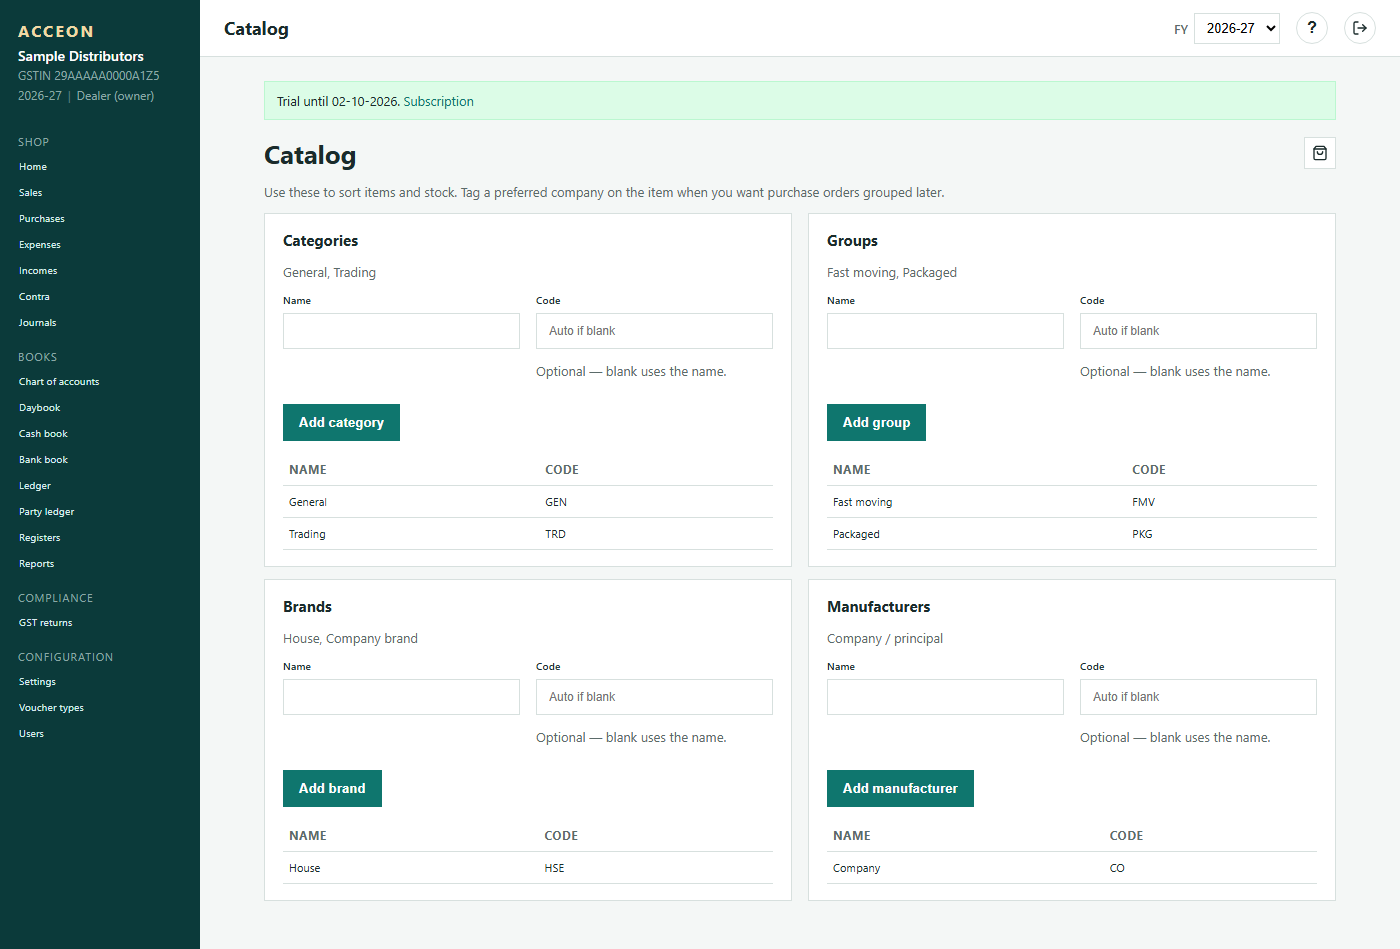Screen dimensions: 1400x949
Task: Click the Add brand button
Action: click(332, 788)
